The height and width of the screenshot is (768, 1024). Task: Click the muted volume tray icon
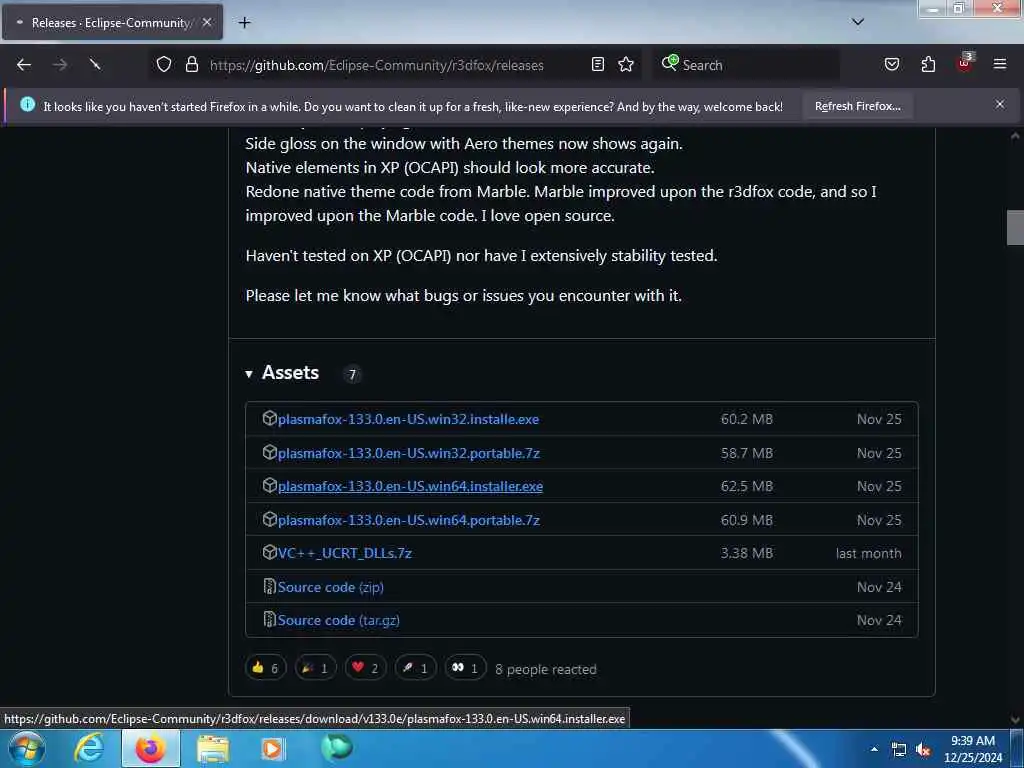(x=923, y=750)
